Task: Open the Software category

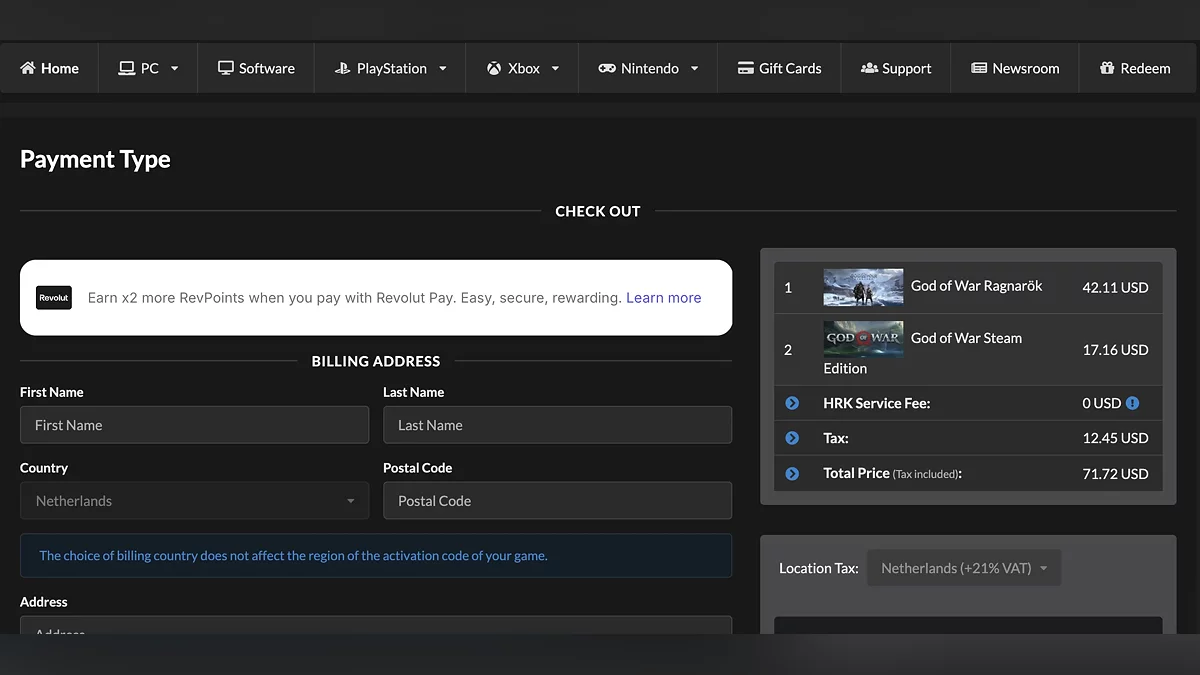Action: pyautogui.click(x=256, y=68)
